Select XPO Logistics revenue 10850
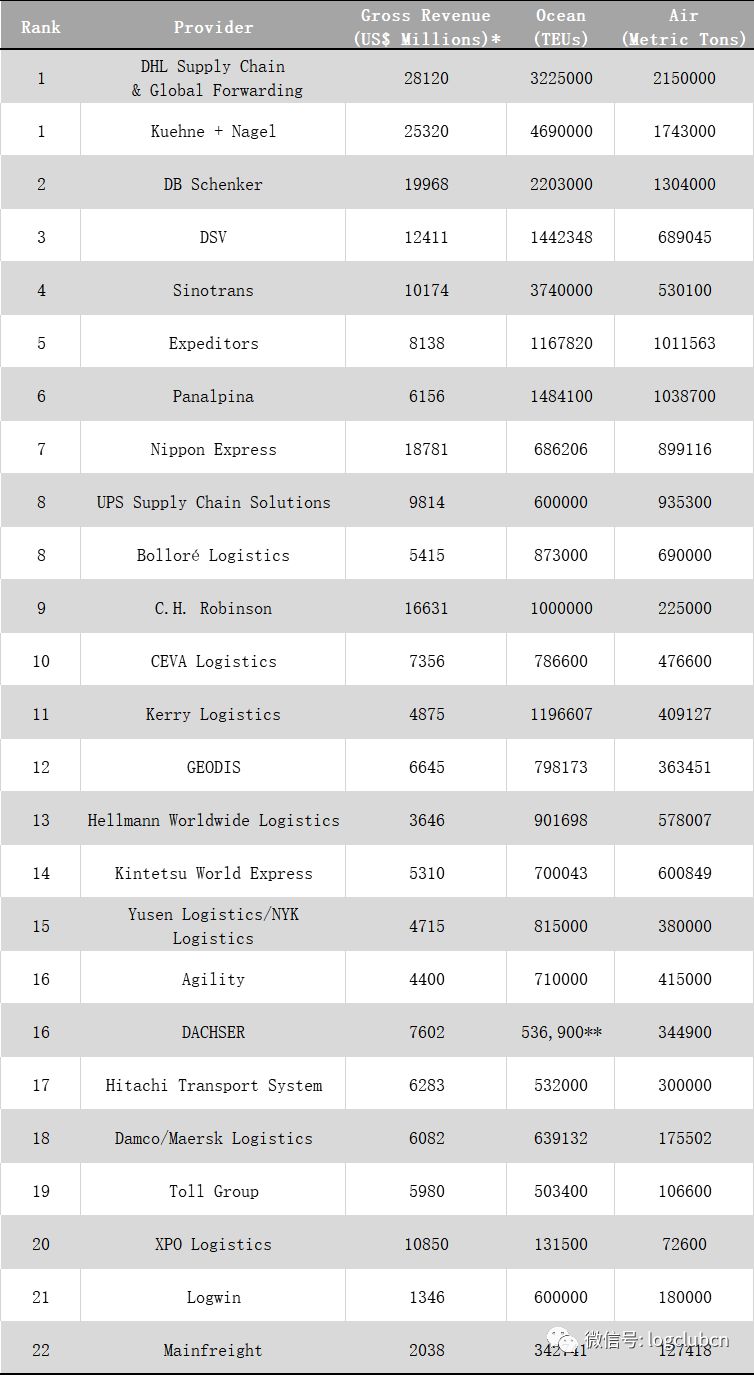 click(426, 1244)
